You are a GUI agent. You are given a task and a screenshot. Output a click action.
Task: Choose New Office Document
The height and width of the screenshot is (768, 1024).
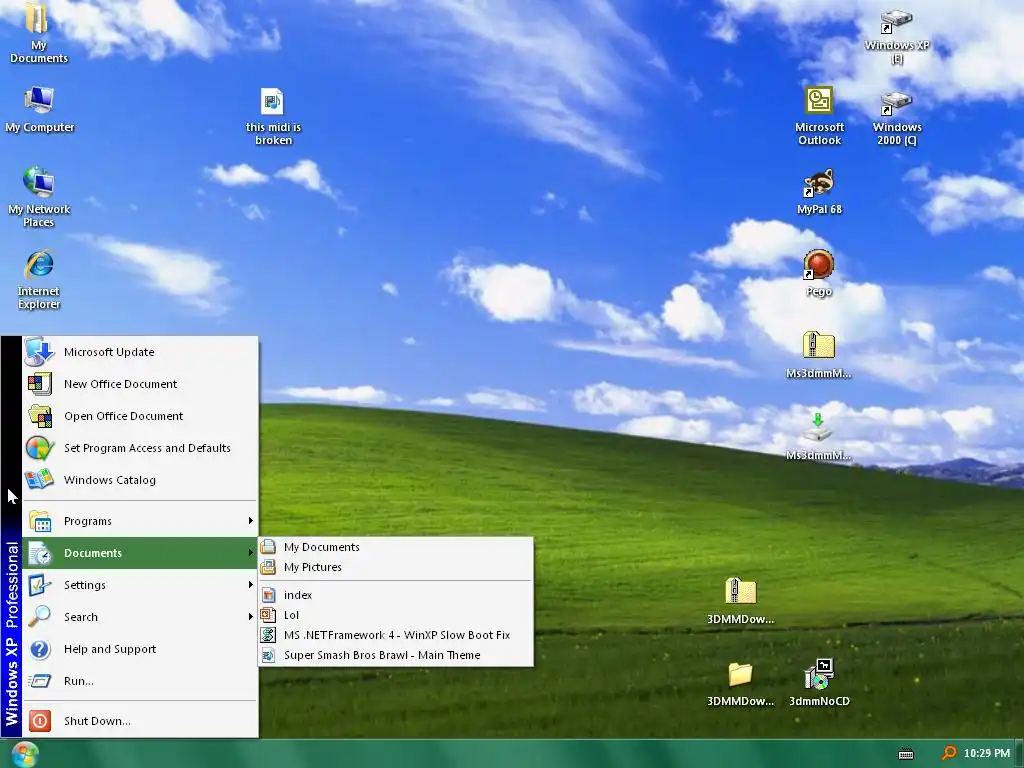[x=140, y=384]
